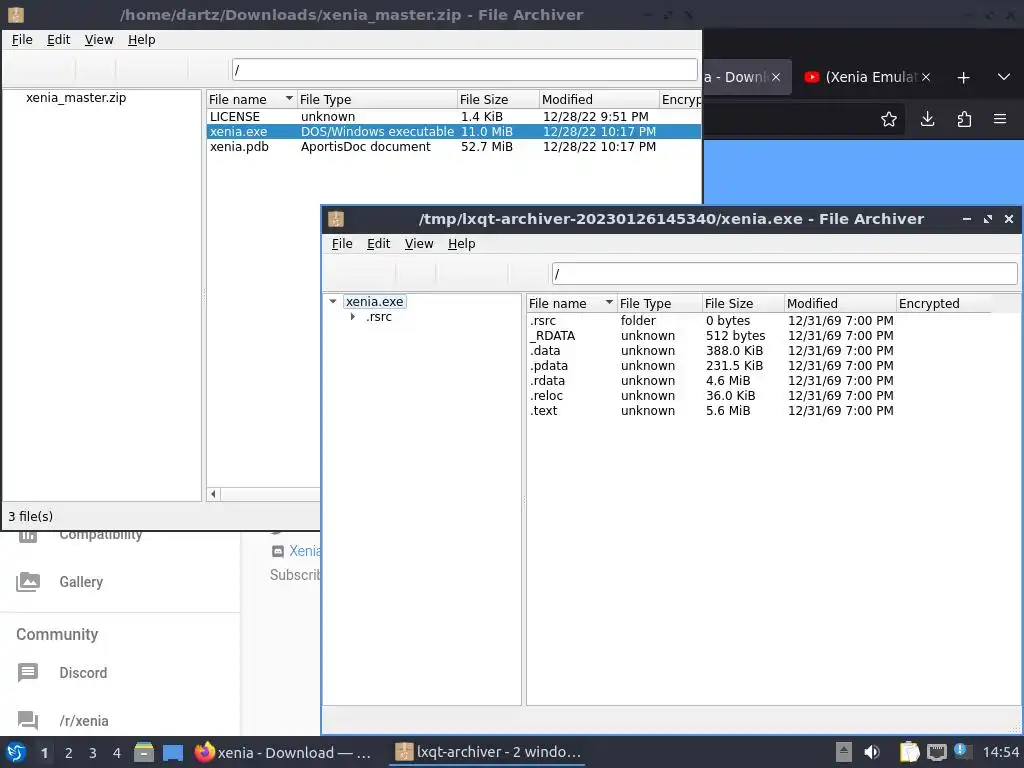Viewport: 1024px width, 768px height.
Task: Click the left scroll arrow in xenia_master.zip window
Action: (214, 494)
